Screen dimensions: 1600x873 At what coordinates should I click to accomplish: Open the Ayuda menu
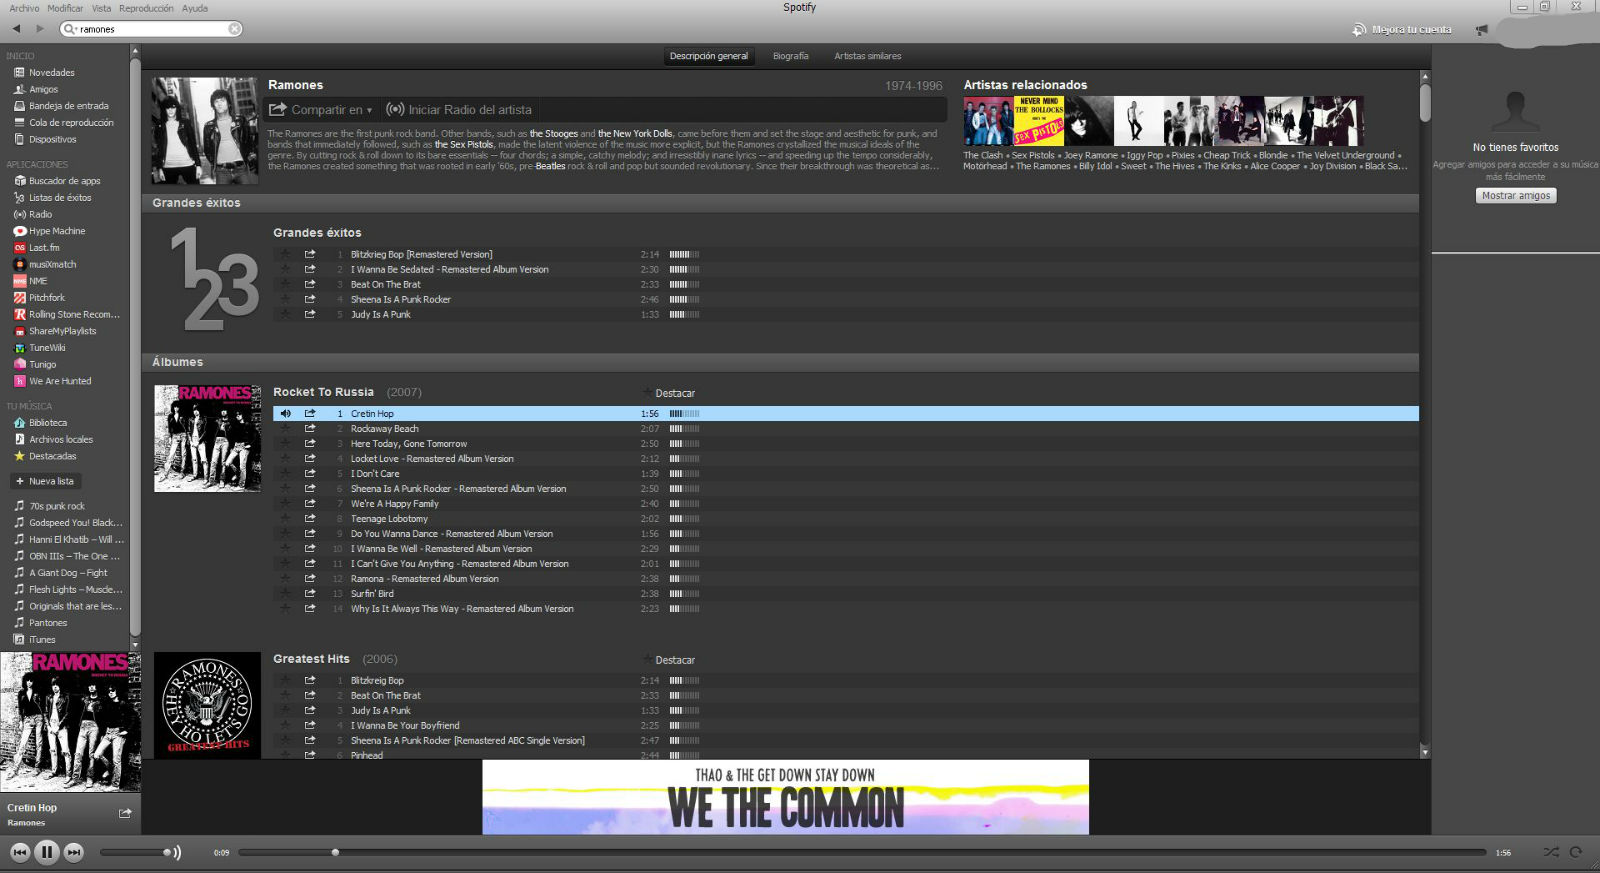click(x=195, y=8)
